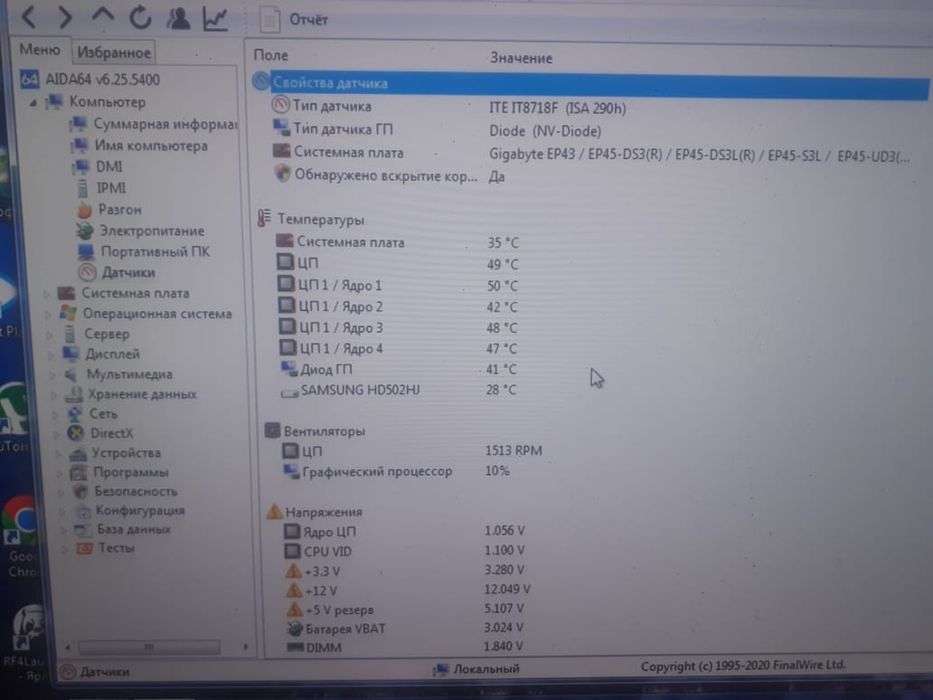
Task: Click the SAMSUNG HD502HJ drive icon
Action: click(x=290, y=392)
